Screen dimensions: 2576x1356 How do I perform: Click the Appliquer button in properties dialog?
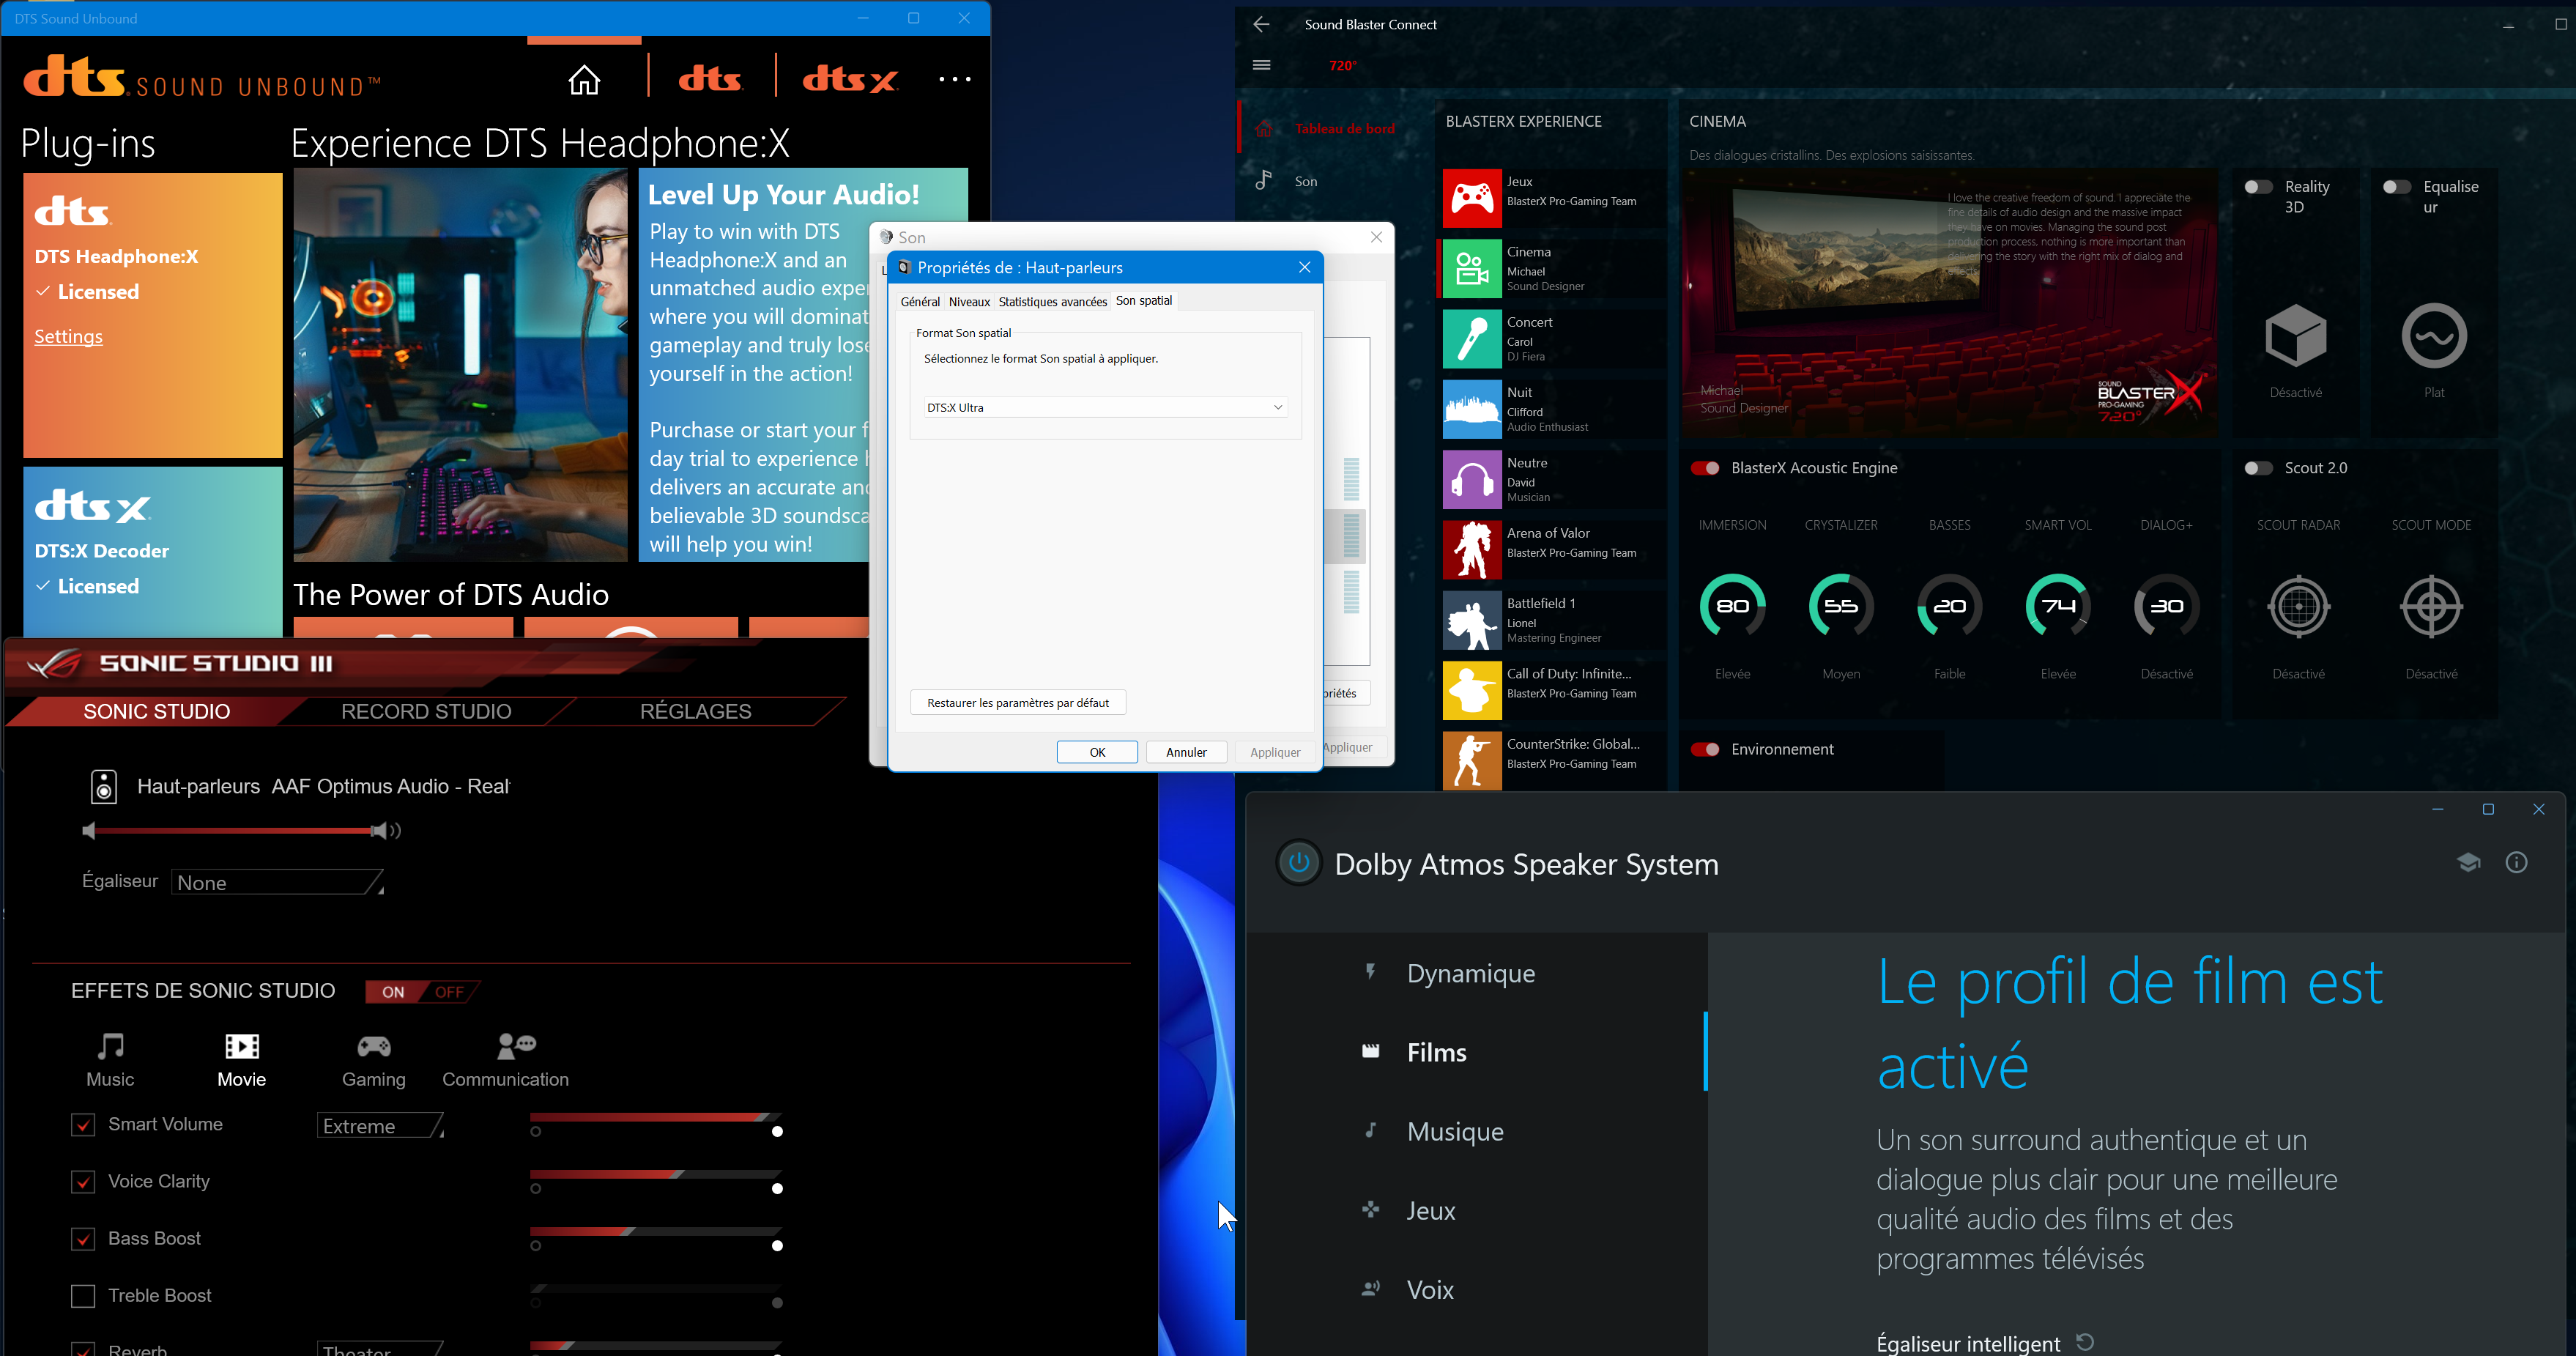[x=1276, y=751]
